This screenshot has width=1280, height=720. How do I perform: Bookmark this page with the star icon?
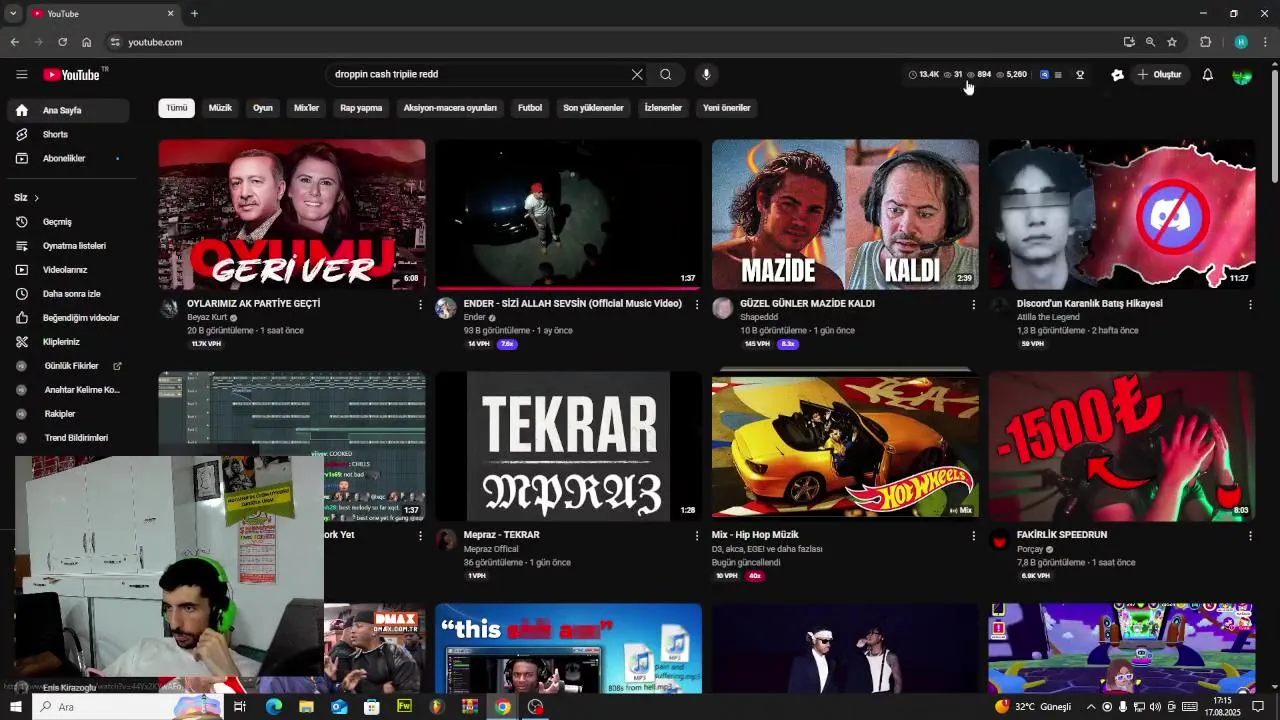[1172, 42]
